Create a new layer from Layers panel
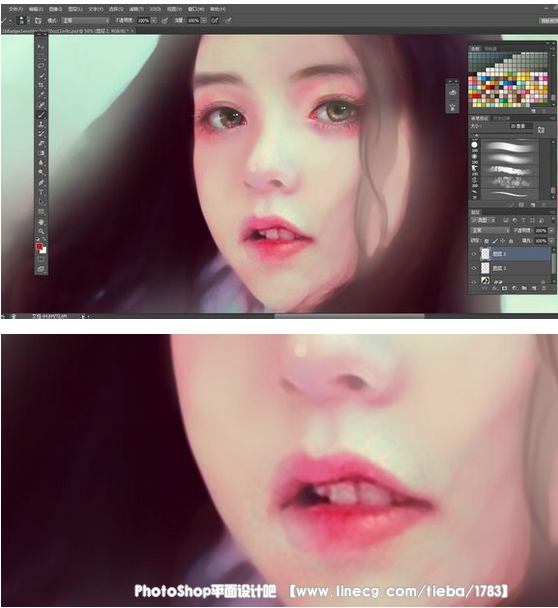The height and width of the screenshot is (608, 558). point(534,288)
